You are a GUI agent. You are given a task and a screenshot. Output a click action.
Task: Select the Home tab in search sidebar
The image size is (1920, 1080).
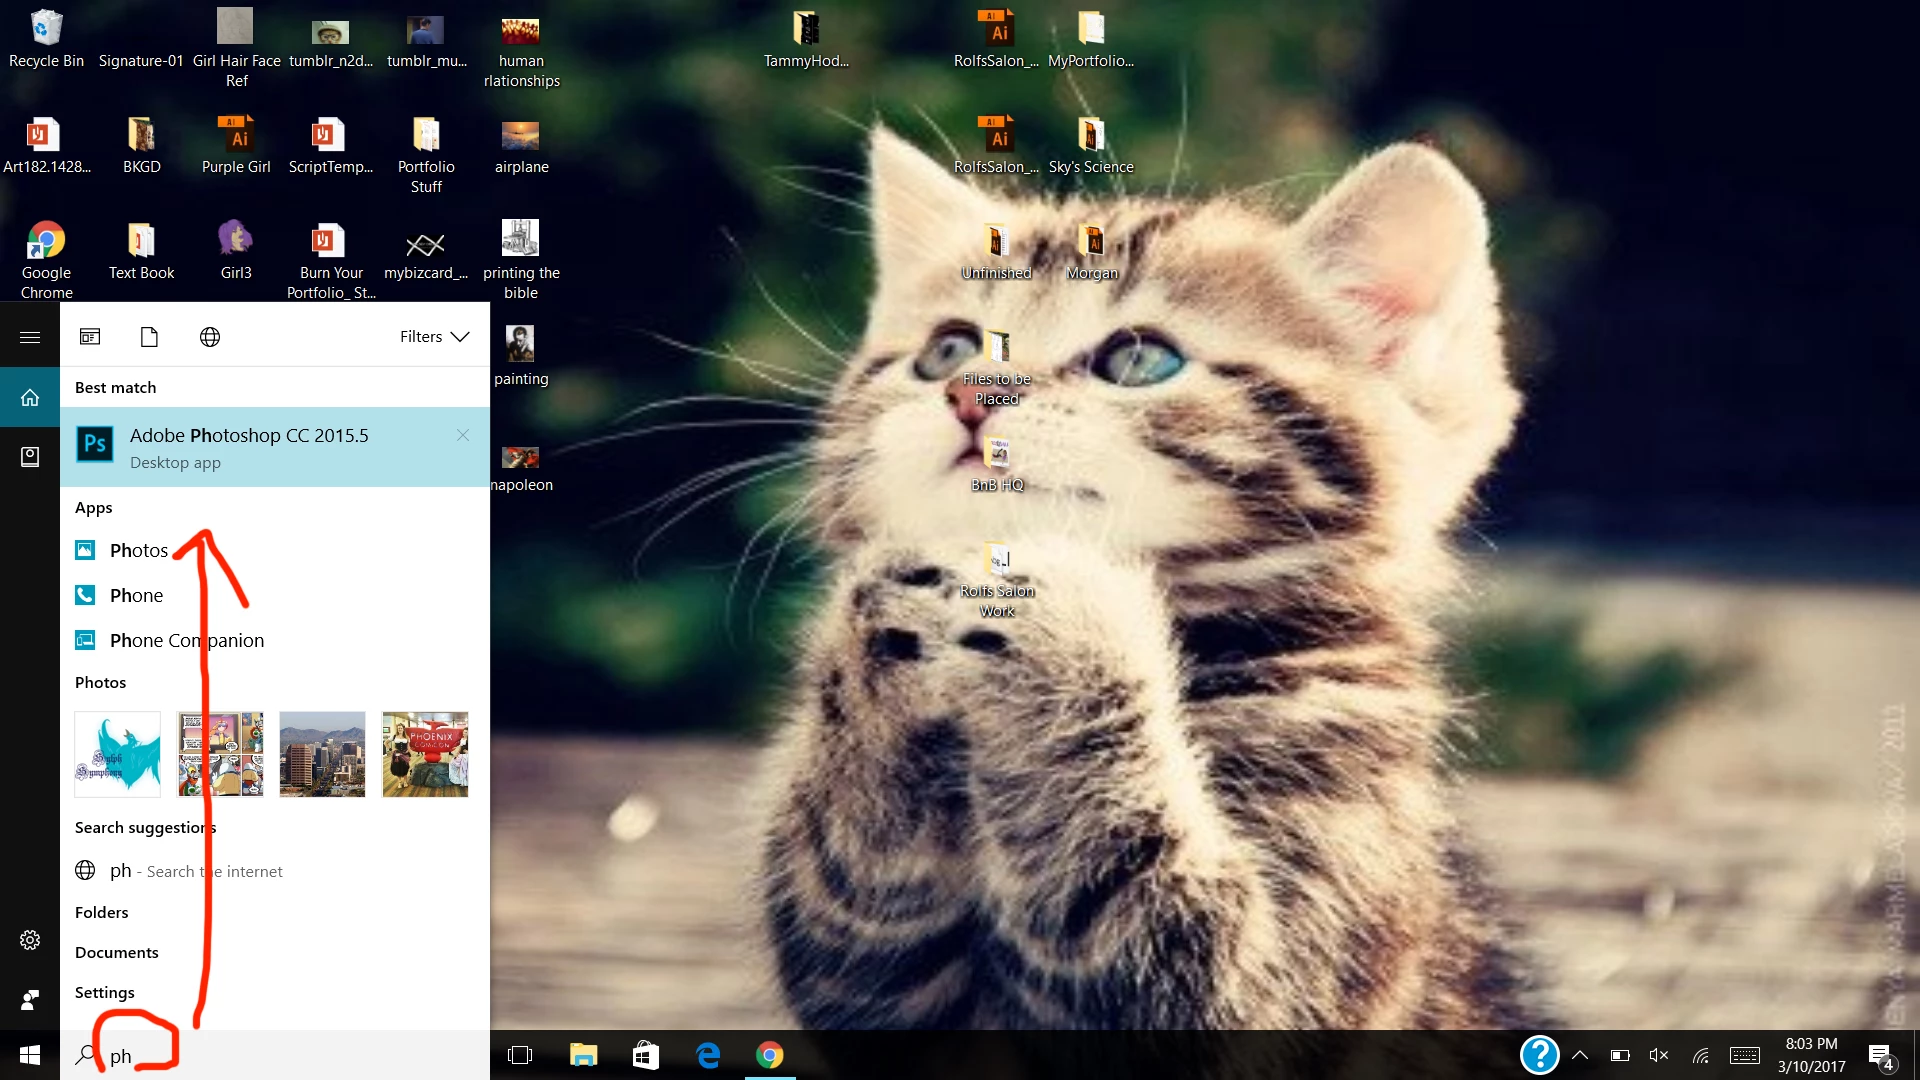[x=30, y=397]
